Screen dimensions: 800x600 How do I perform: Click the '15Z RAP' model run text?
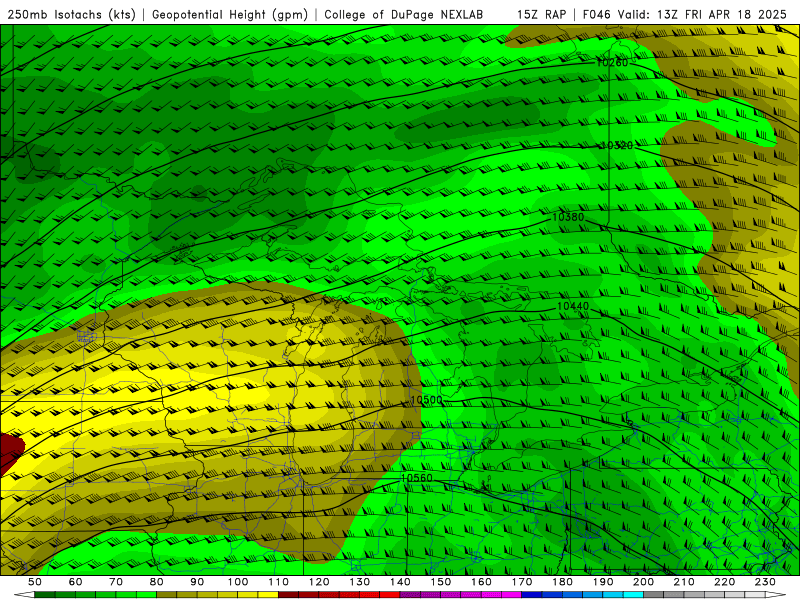541,15
